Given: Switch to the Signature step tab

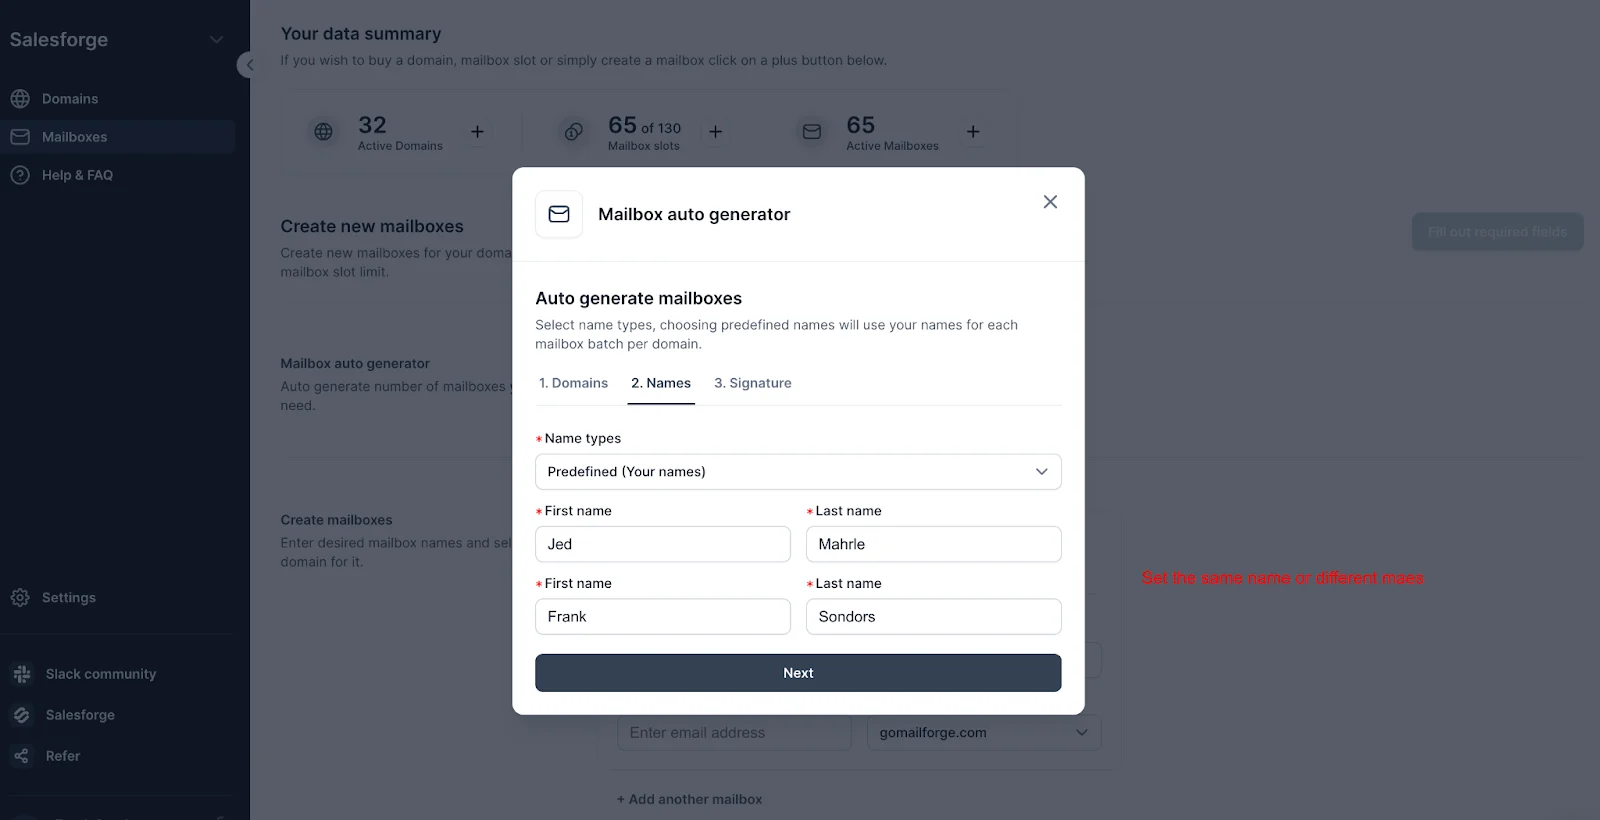Looking at the screenshot, I should pos(753,383).
